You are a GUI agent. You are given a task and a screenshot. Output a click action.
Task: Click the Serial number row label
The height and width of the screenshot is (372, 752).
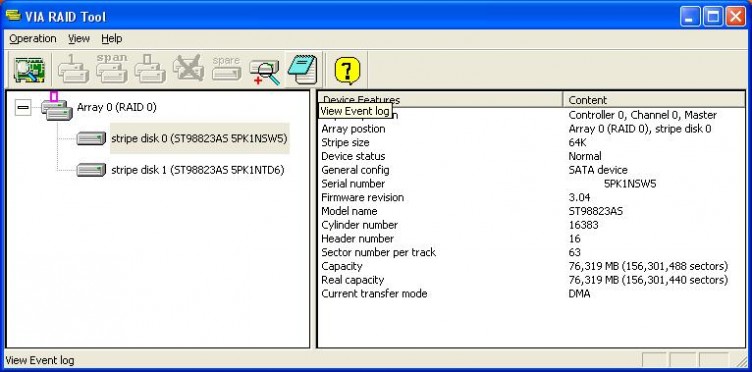coord(353,184)
